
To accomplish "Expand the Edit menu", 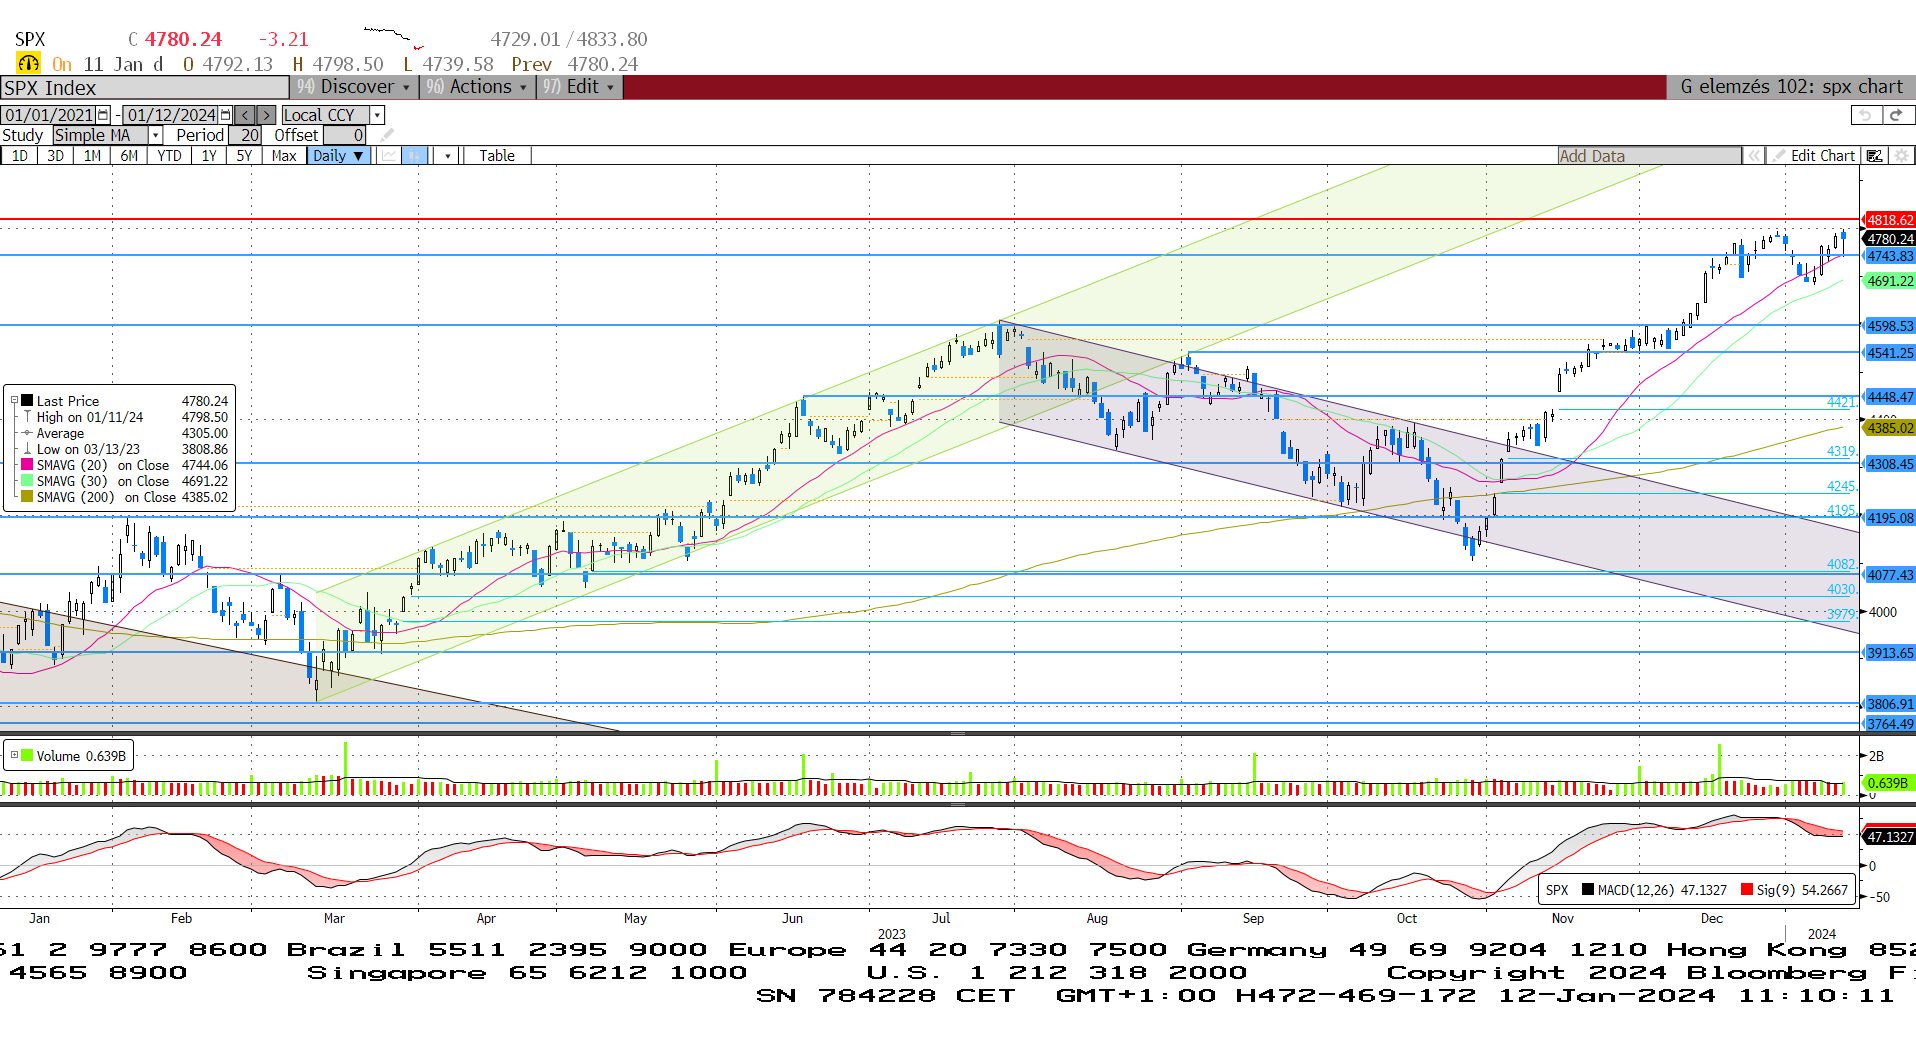I will 579,87.
